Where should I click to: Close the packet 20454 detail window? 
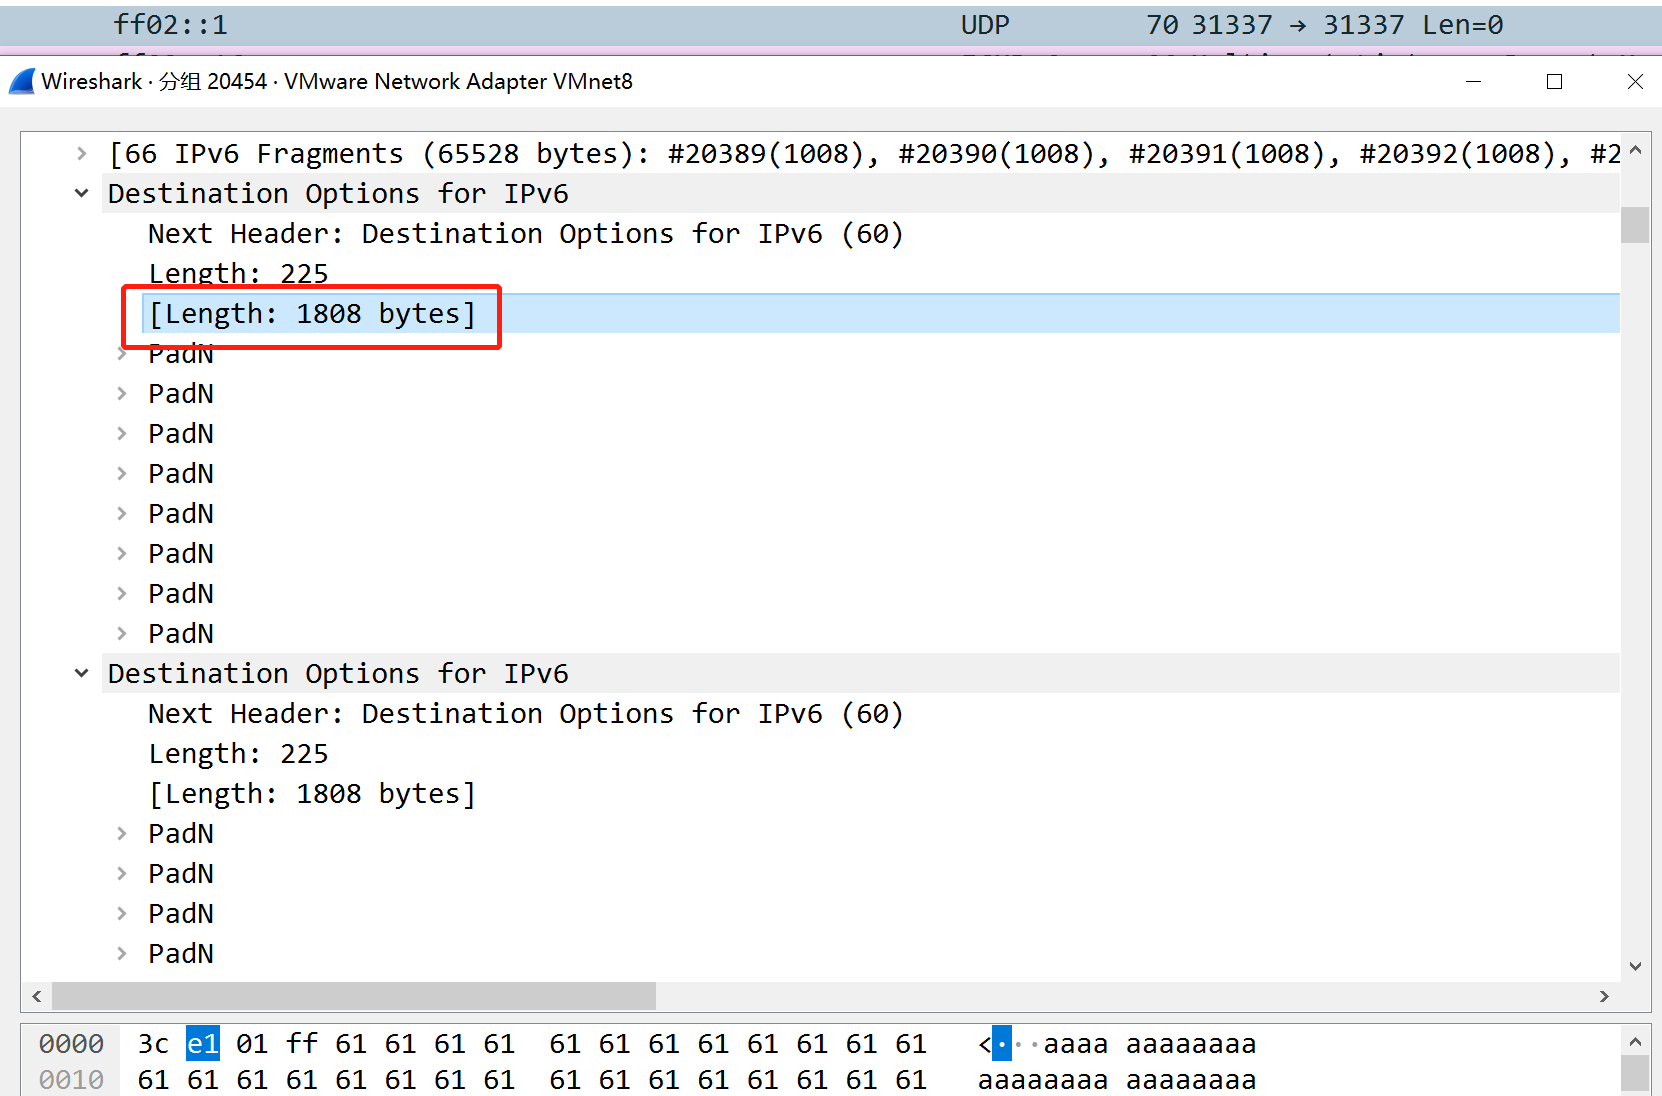pos(1635,82)
